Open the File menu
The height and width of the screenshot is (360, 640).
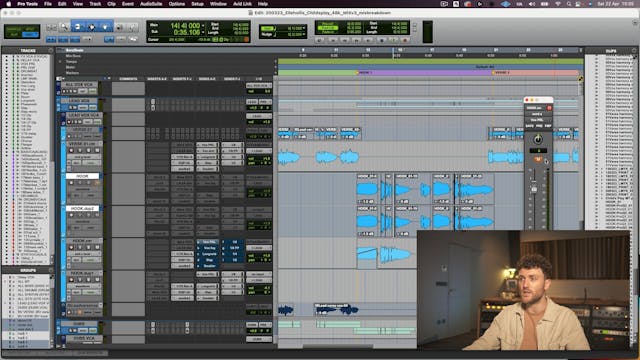[x=48, y=4]
